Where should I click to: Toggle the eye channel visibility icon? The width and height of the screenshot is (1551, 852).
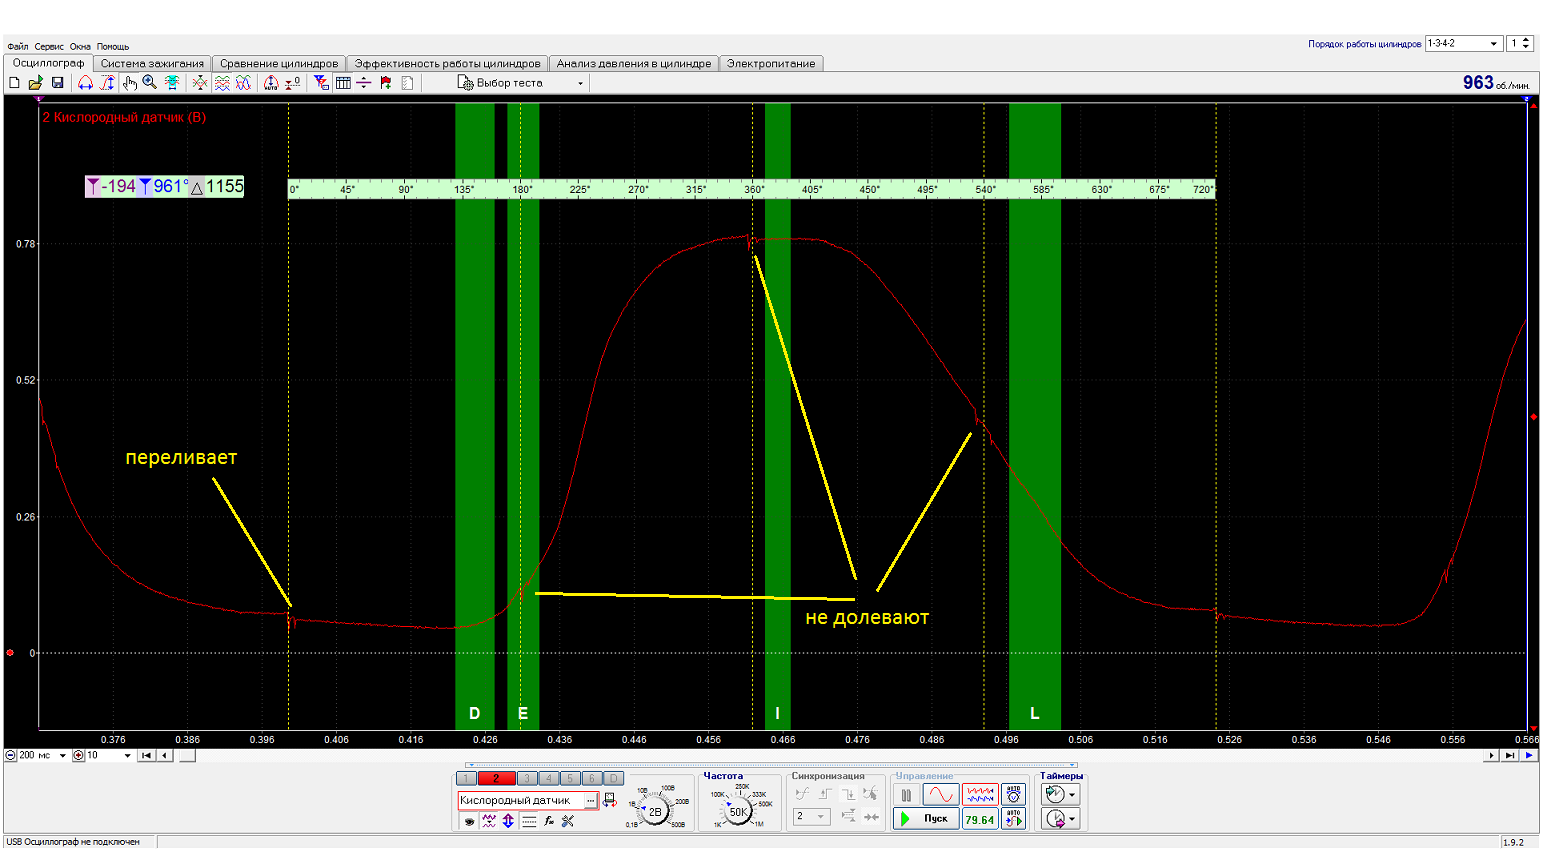tap(469, 821)
